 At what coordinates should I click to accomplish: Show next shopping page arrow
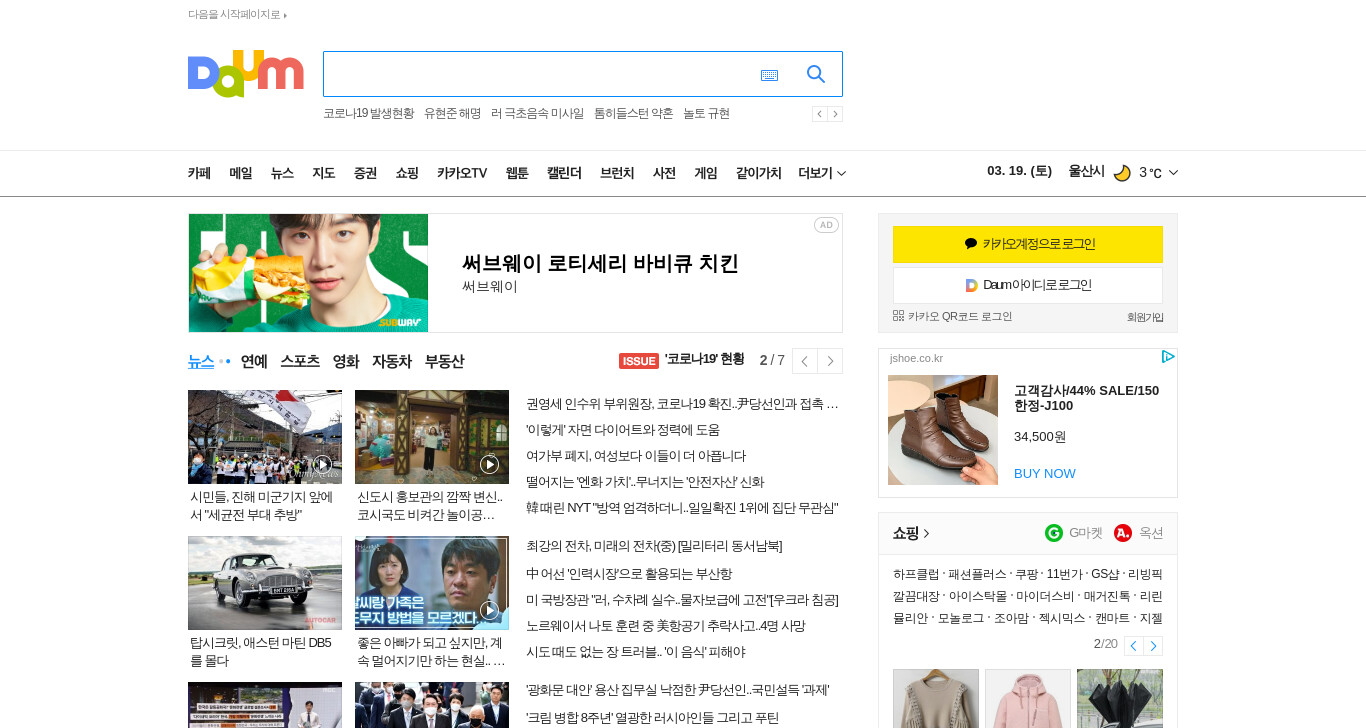pos(1153,646)
